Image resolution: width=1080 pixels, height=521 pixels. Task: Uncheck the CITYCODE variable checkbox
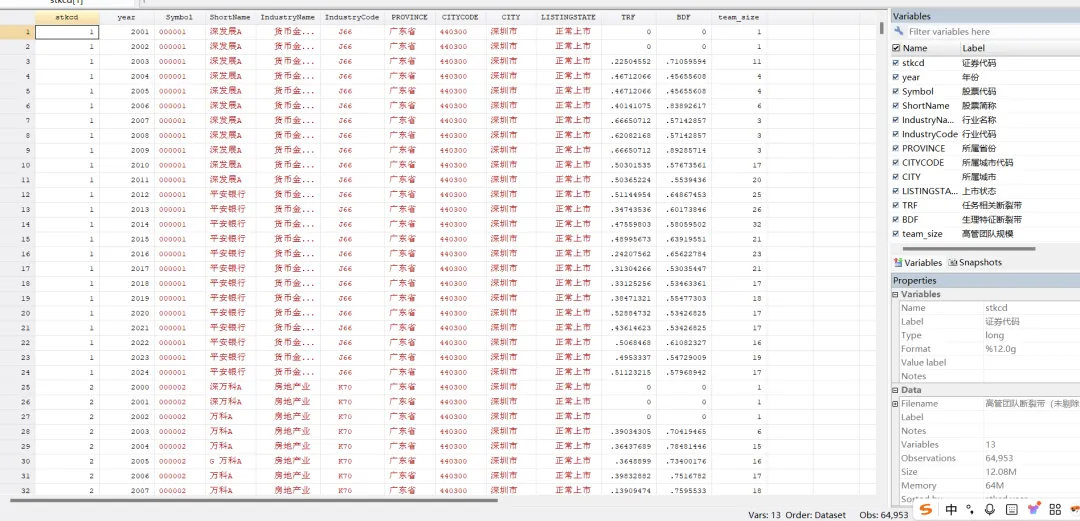point(896,163)
